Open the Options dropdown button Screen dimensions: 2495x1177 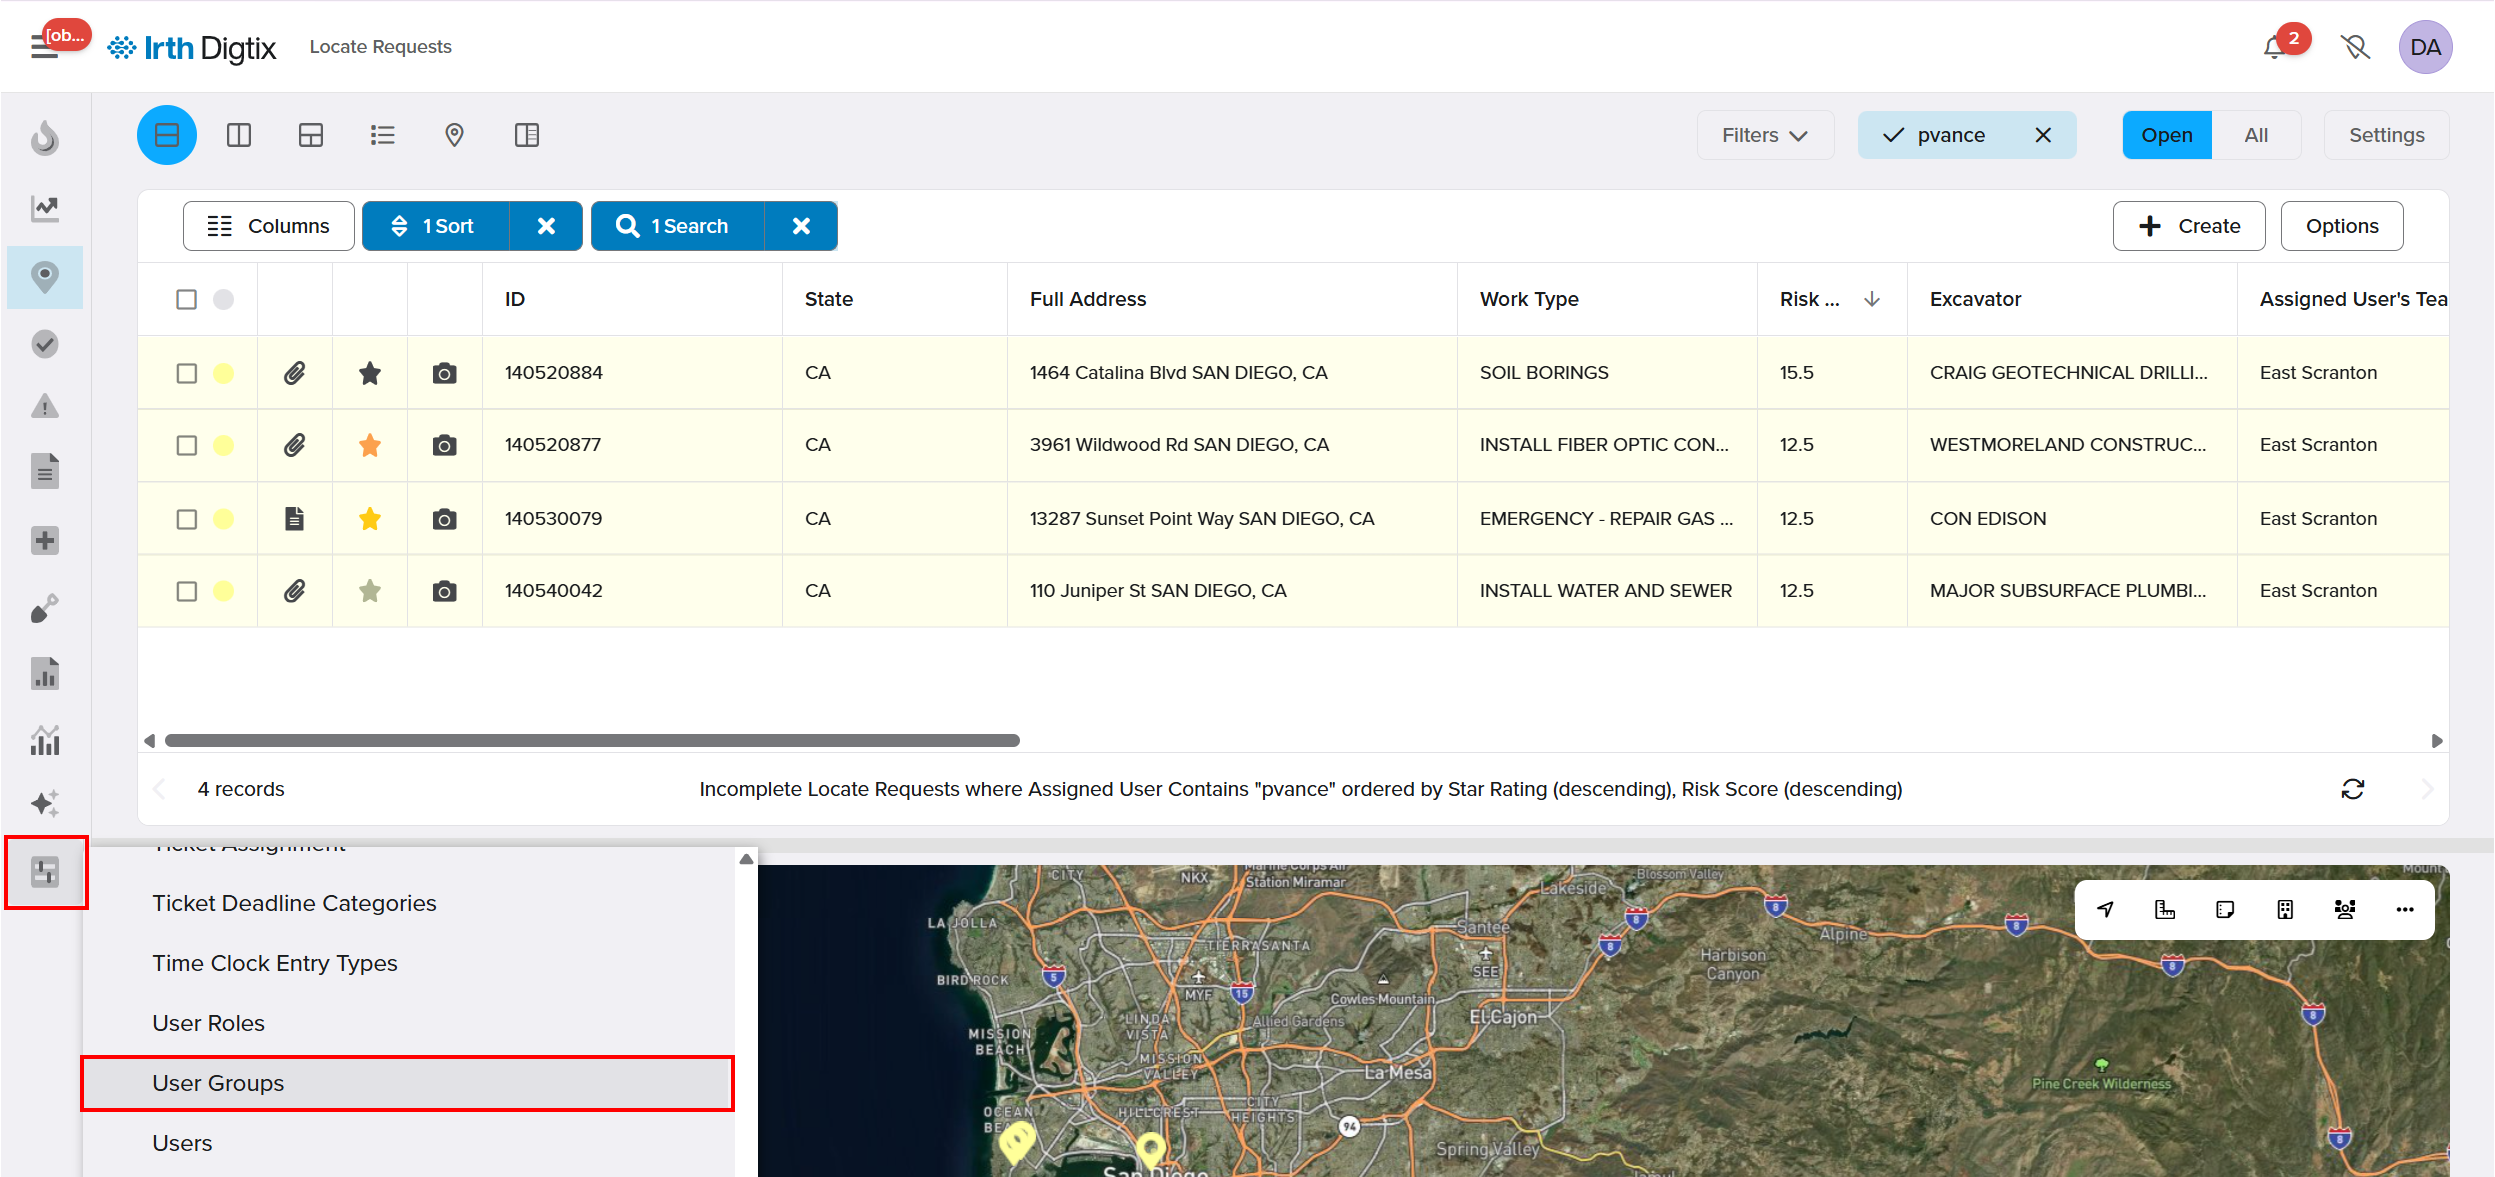(x=2341, y=226)
